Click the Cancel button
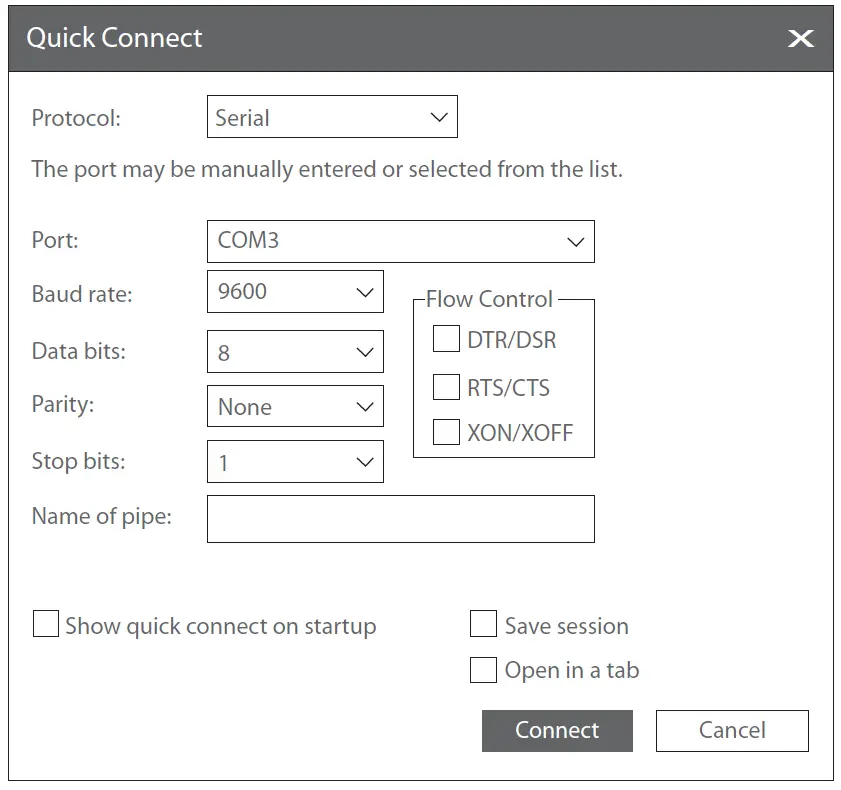The image size is (841, 790). tap(732, 730)
